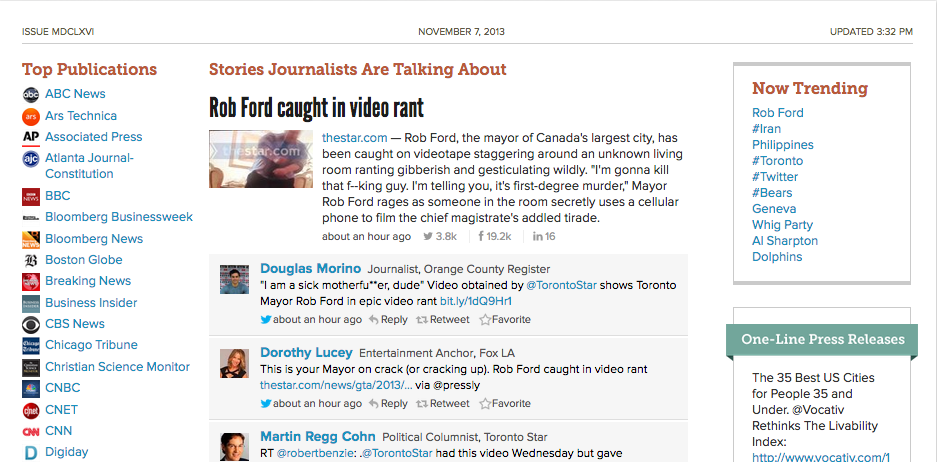This screenshot has width=937, height=462.
Task: Open the Rob Ford story thumbnail
Action: (261, 159)
